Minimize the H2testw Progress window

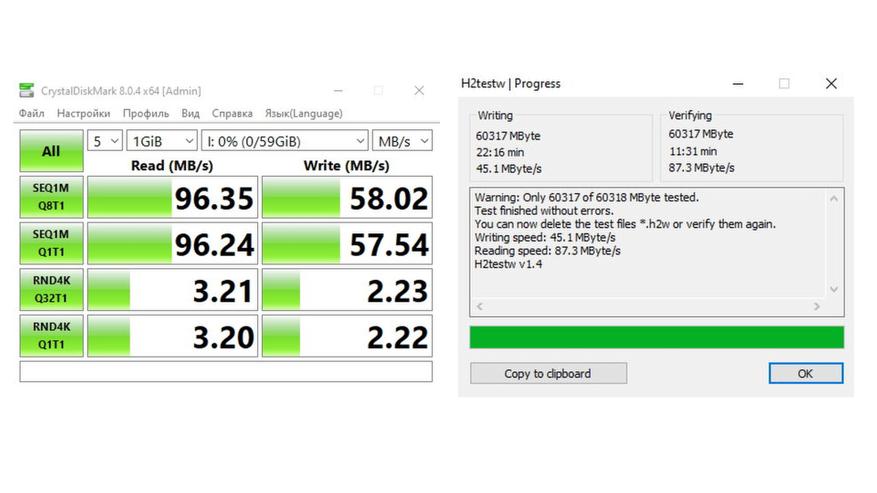pos(738,84)
